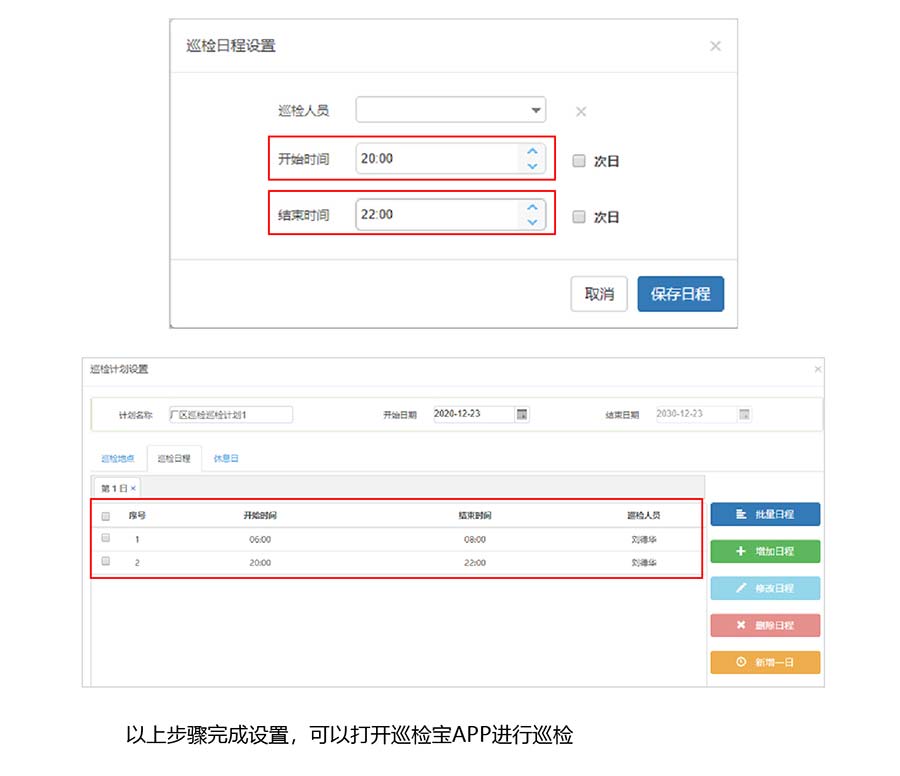Close the 巡检日程设置 dialog

coord(715,46)
